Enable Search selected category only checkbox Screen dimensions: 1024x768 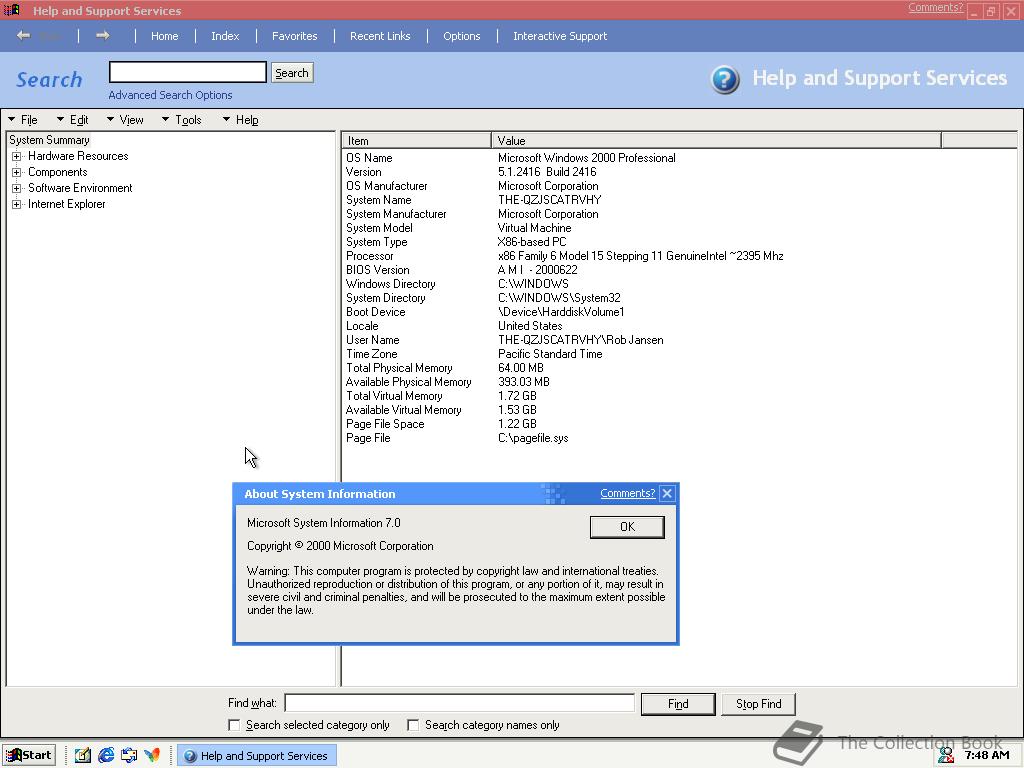pos(234,725)
